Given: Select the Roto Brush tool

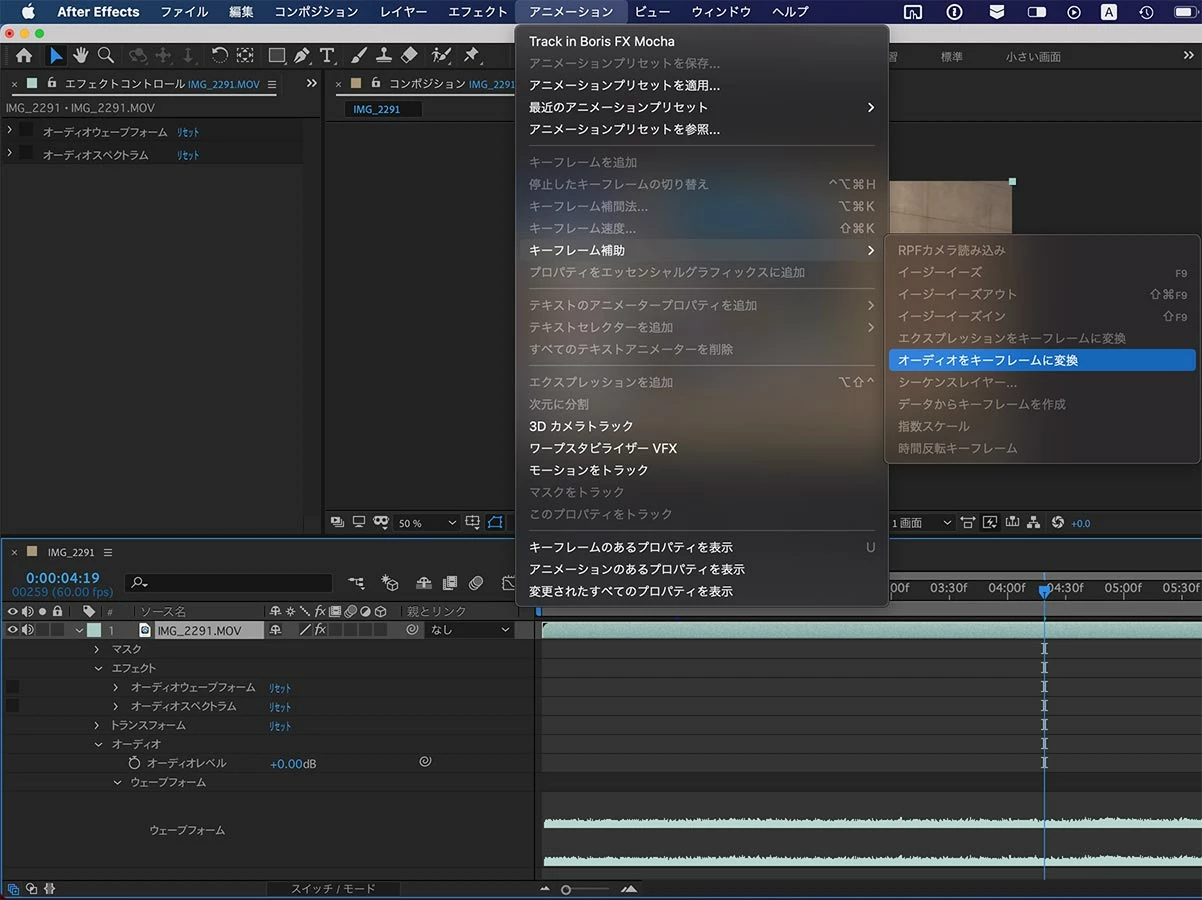Looking at the screenshot, I should coord(441,56).
